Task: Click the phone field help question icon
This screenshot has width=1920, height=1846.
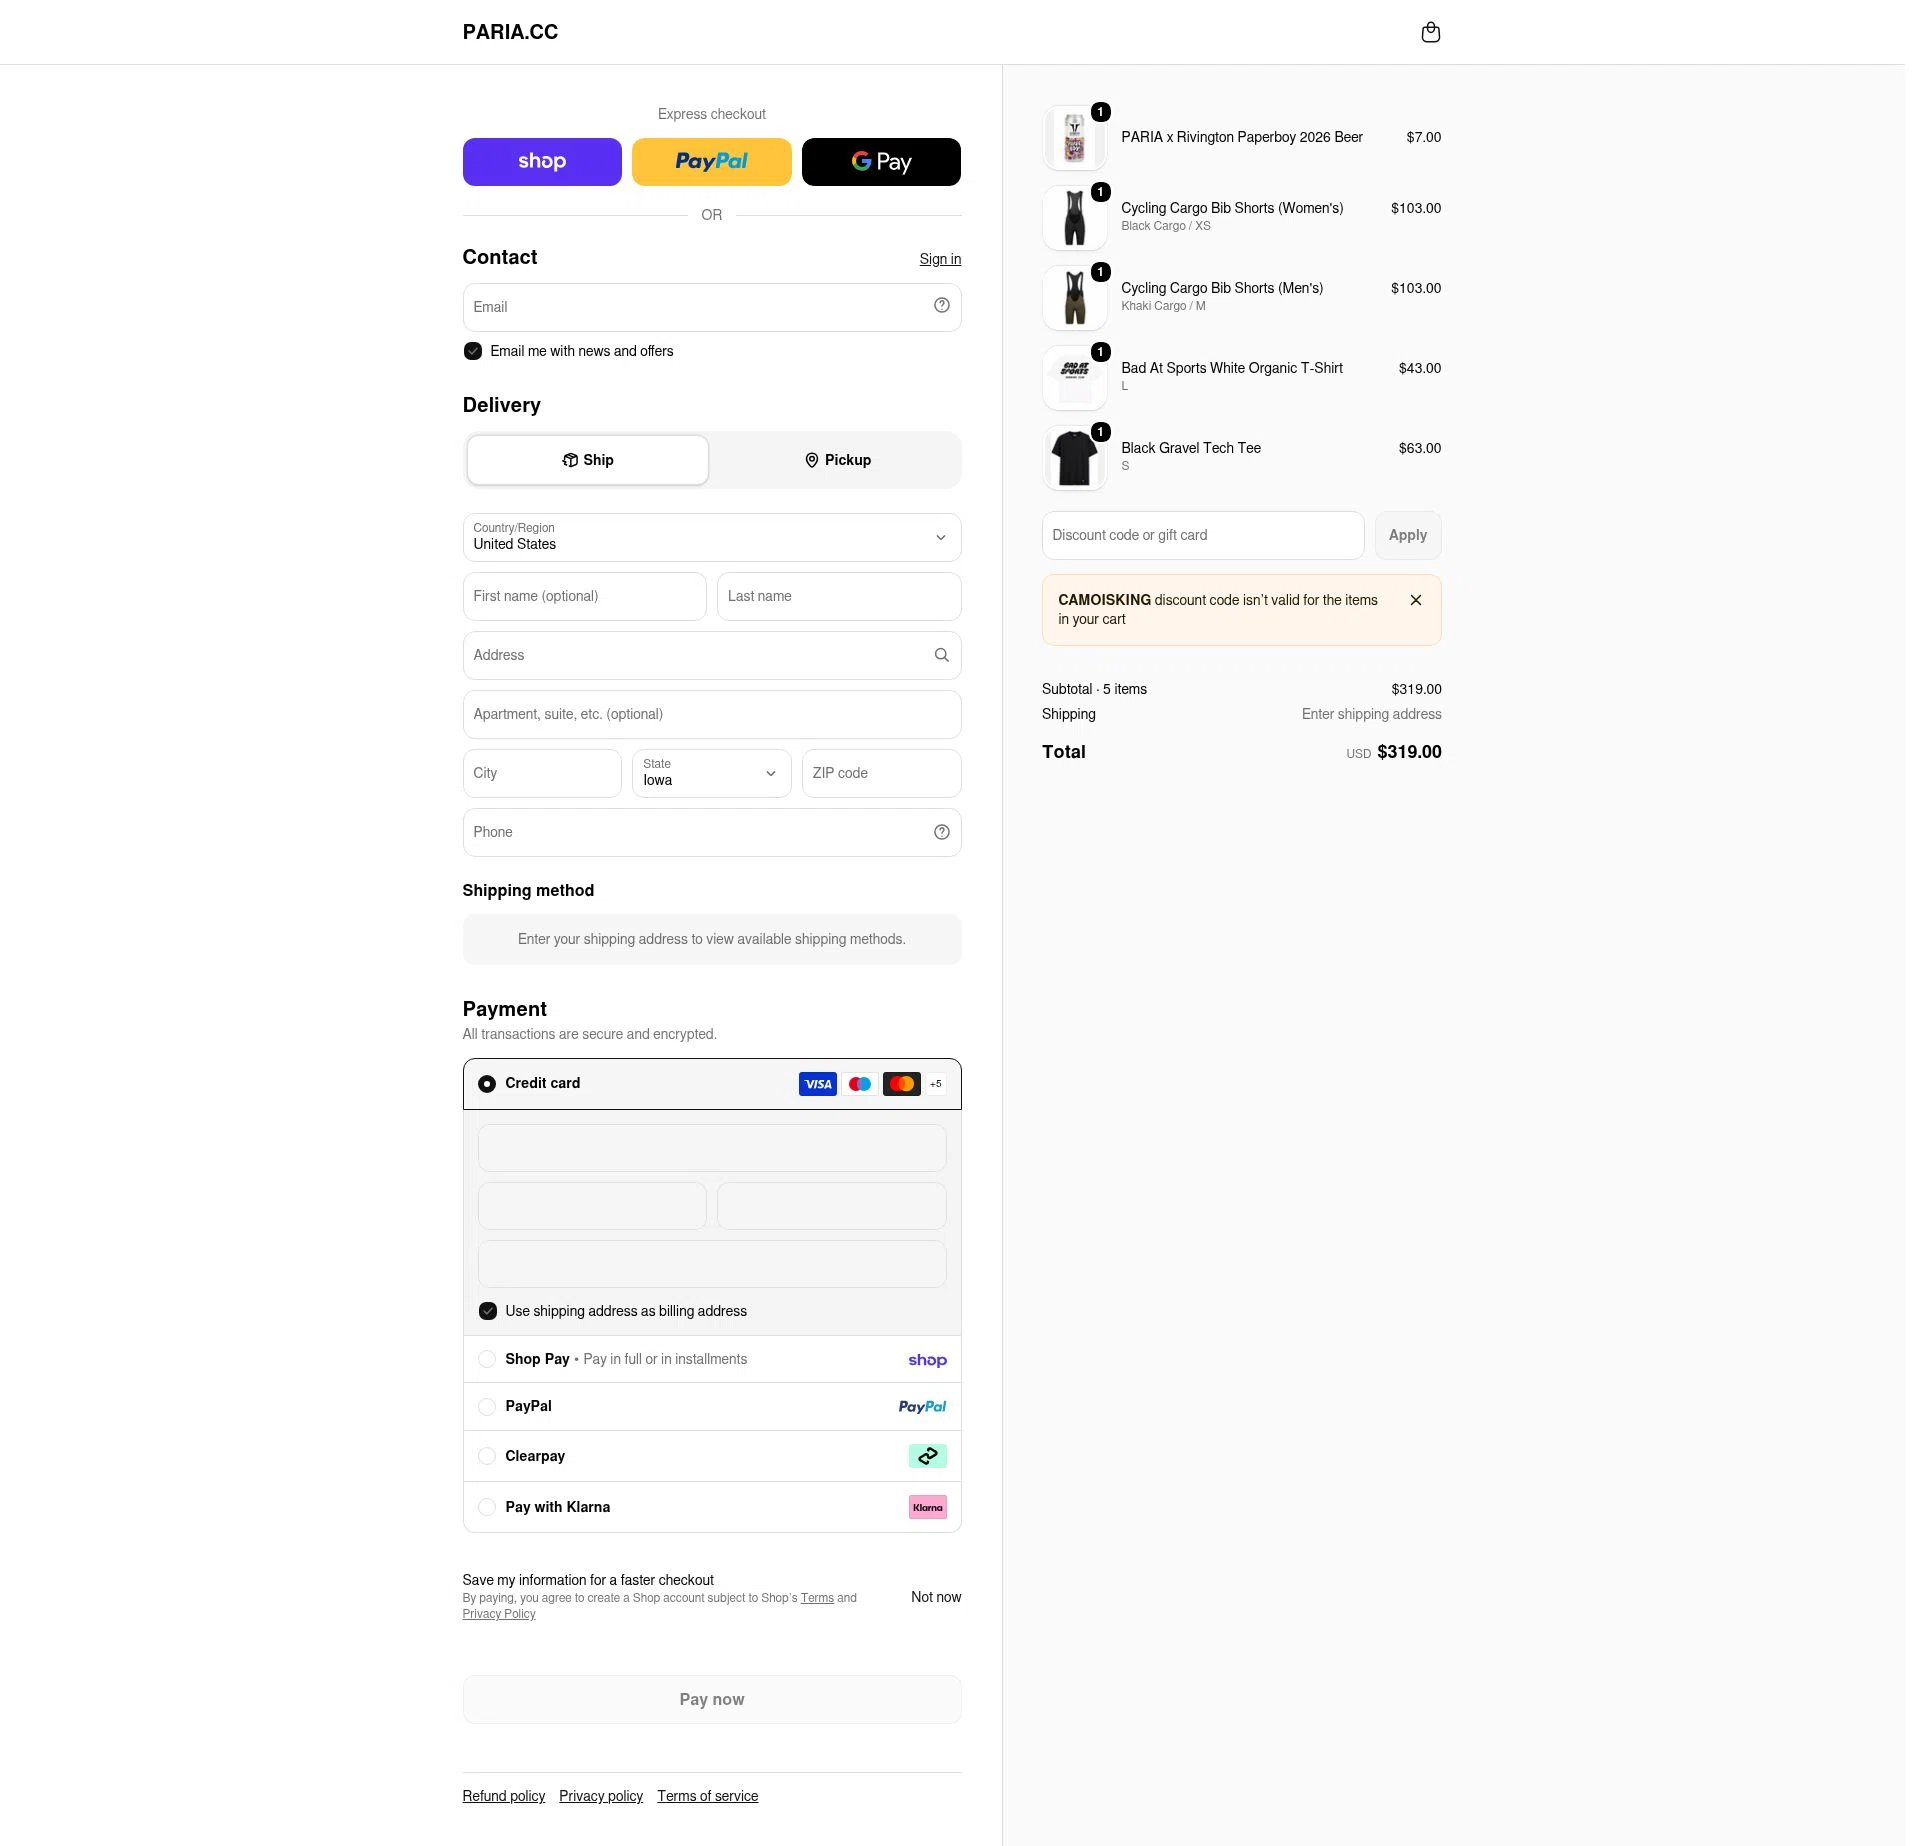Action: tap(941, 832)
